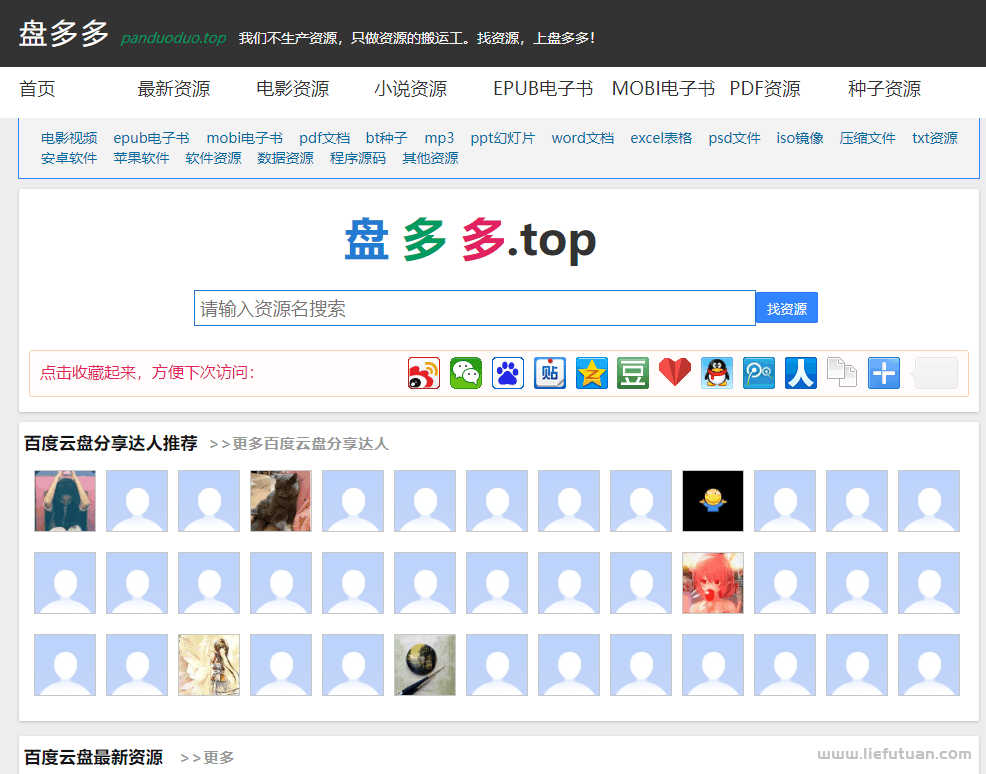Screen dimensions: 986x774
Task: Click the copy link pages icon
Action: tap(842, 373)
